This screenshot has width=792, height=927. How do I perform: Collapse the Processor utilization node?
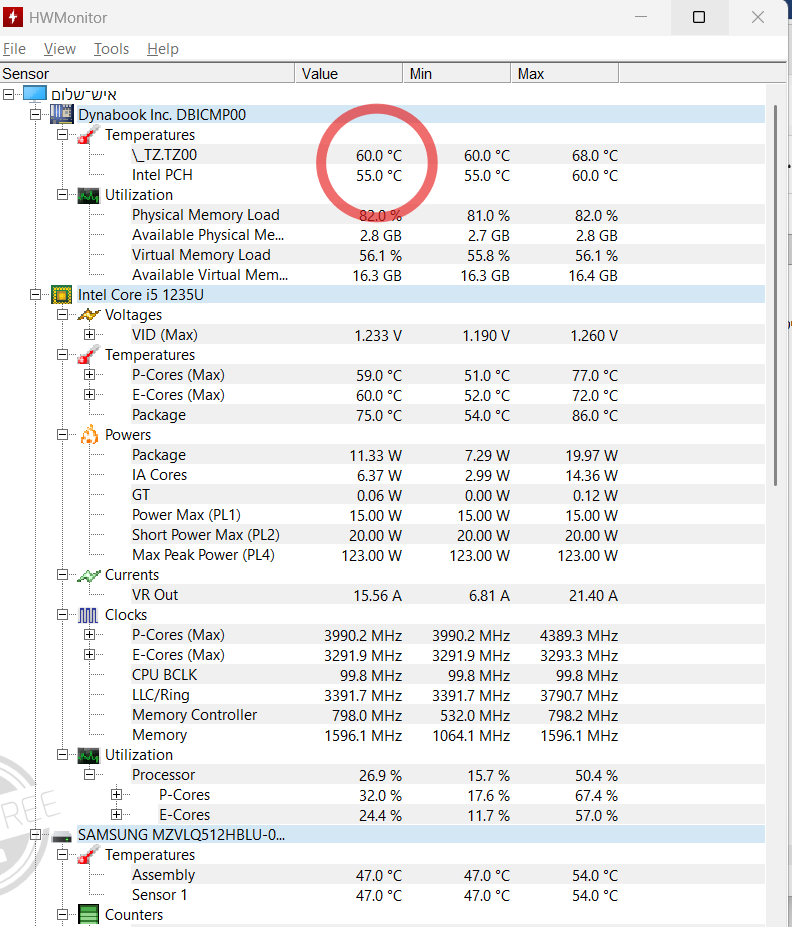coord(90,775)
